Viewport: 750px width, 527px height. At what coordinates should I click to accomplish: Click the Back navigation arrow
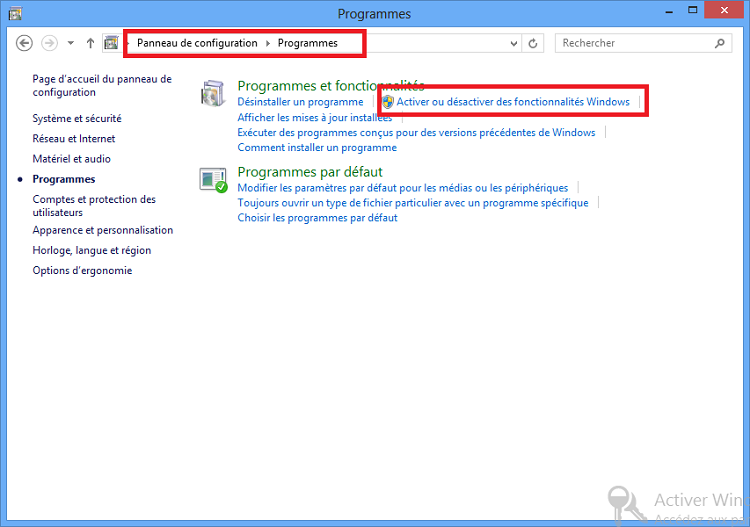[x=24, y=43]
